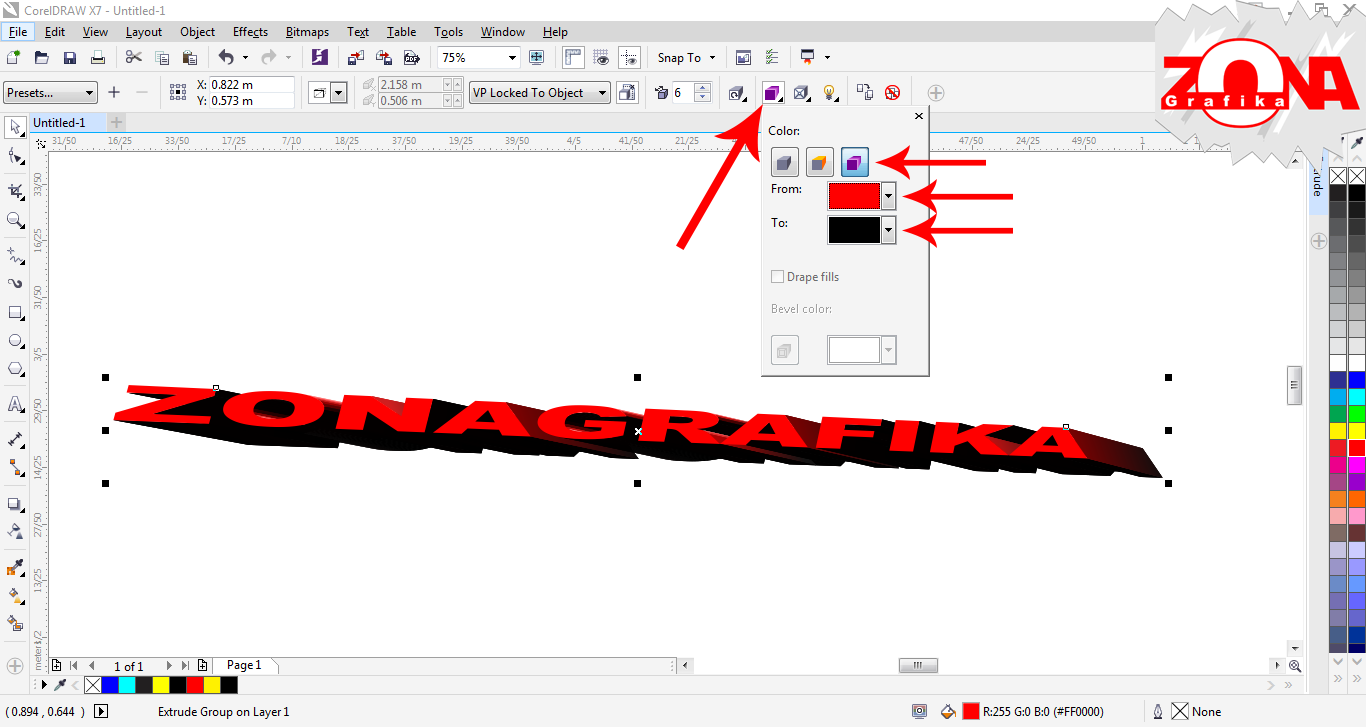Select the Page 1 tab

(244, 665)
